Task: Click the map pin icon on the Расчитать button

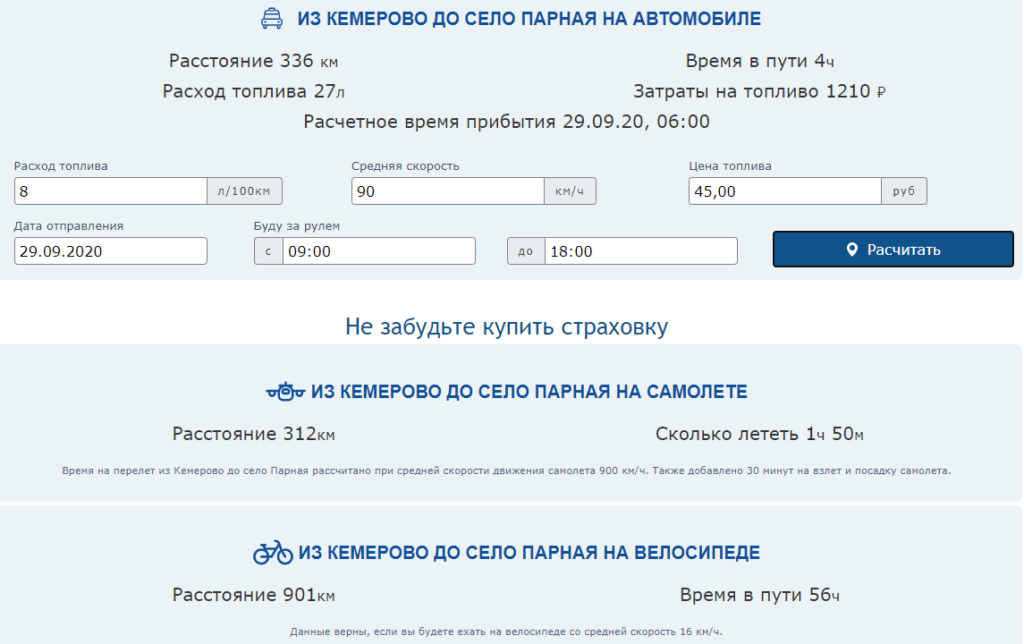Action: tap(852, 250)
